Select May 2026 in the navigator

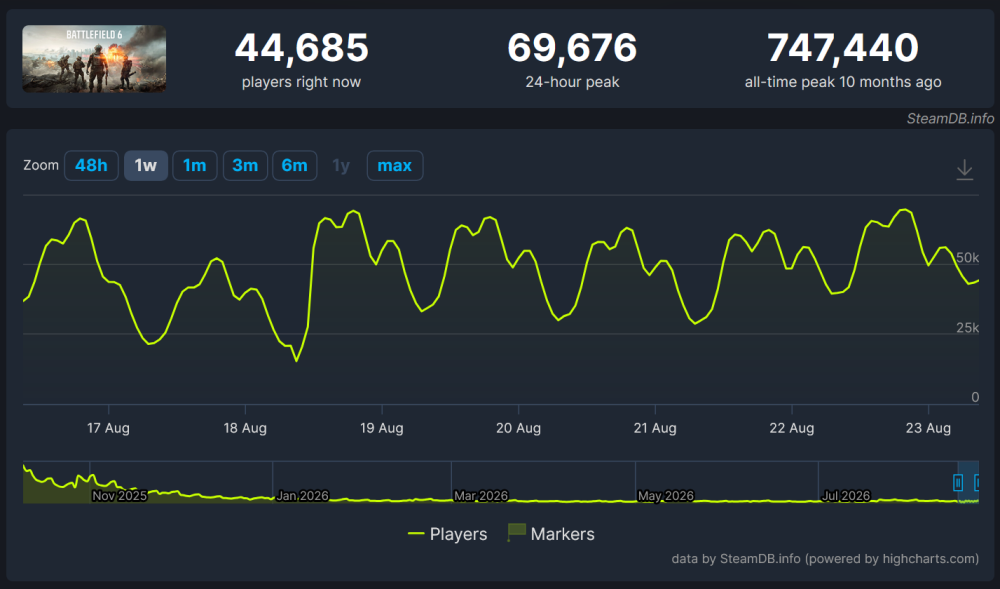(665, 495)
